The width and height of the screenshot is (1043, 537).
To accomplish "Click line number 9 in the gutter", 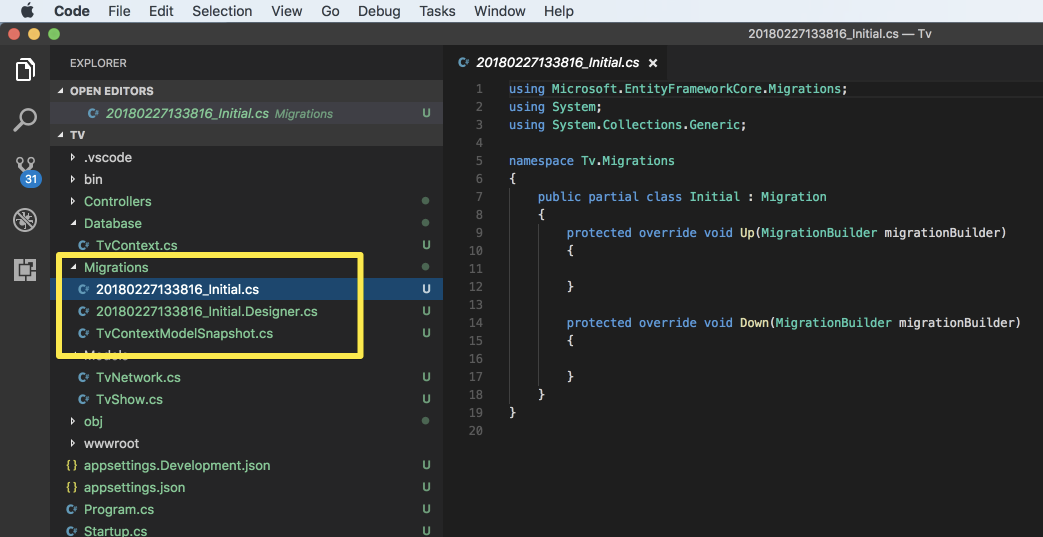I will coord(479,233).
